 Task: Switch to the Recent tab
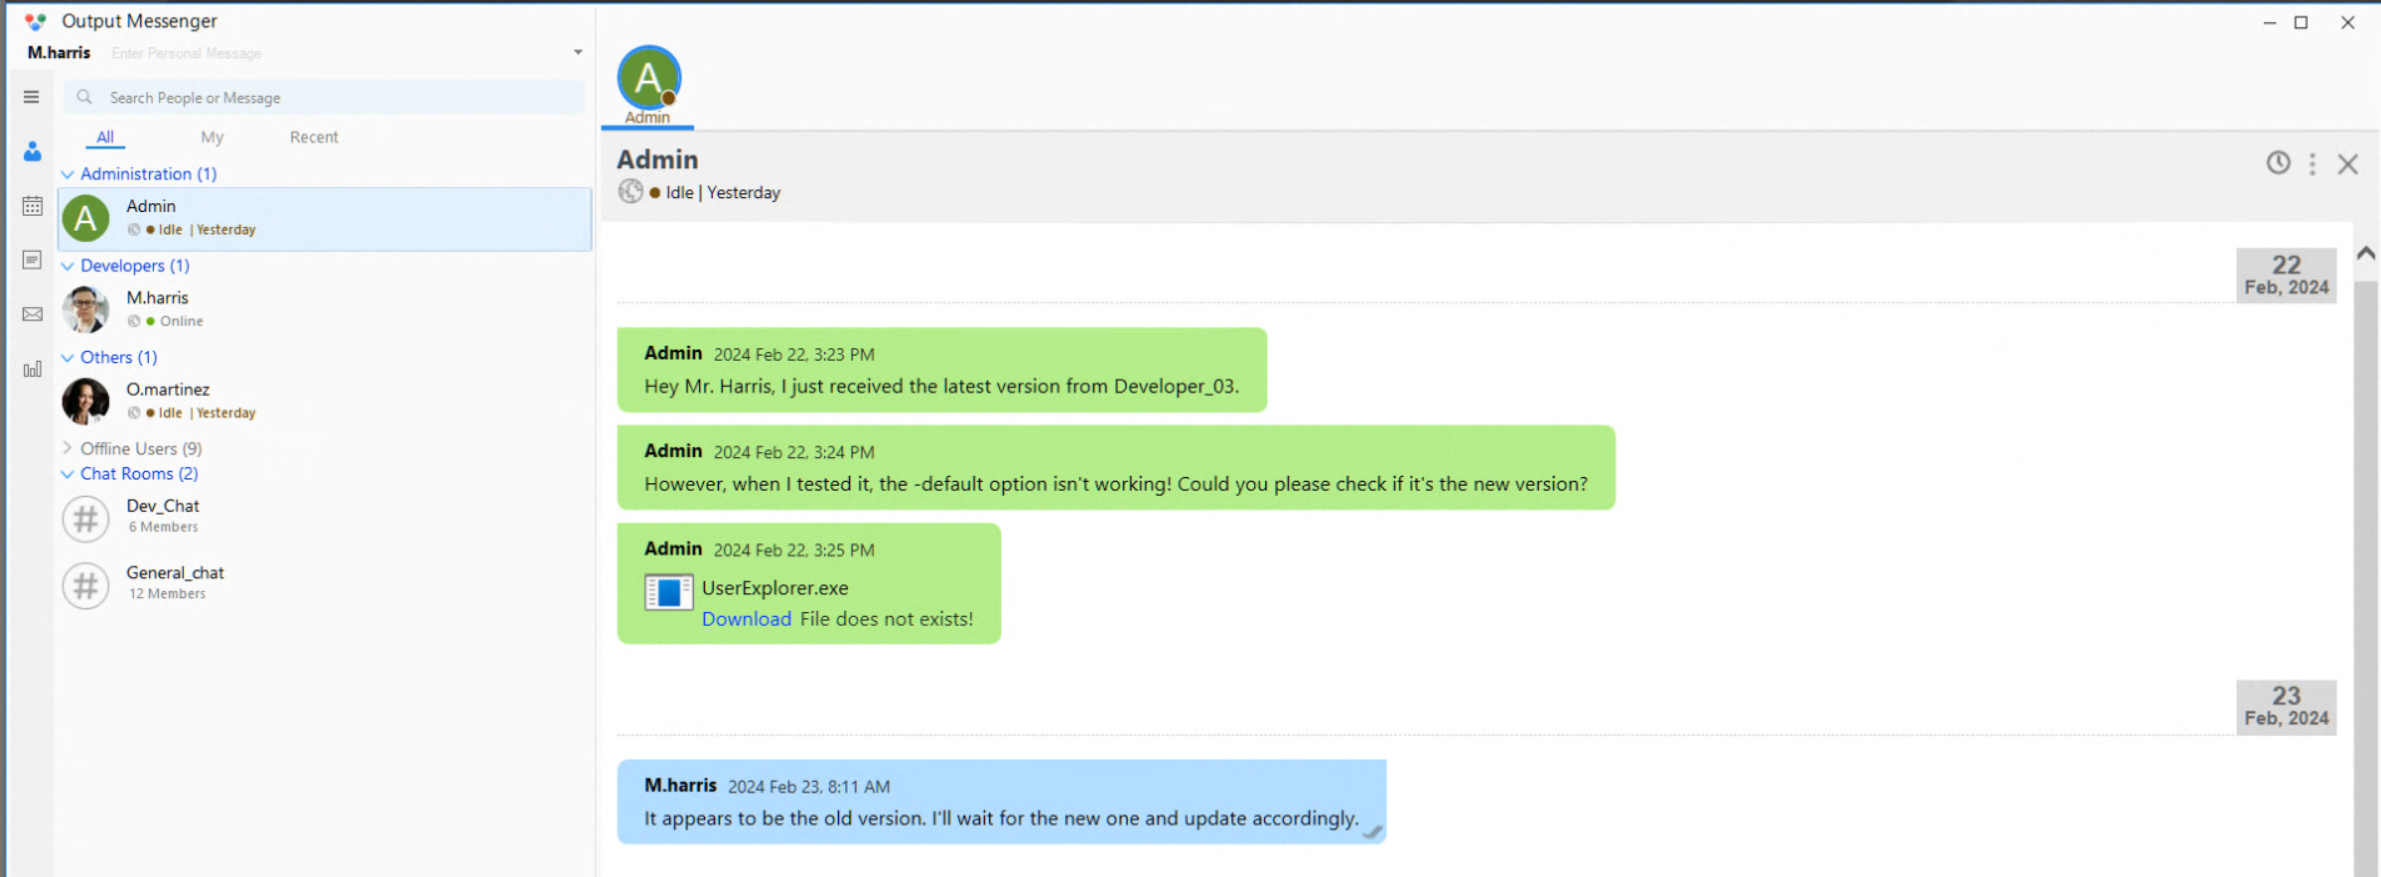[x=314, y=137]
